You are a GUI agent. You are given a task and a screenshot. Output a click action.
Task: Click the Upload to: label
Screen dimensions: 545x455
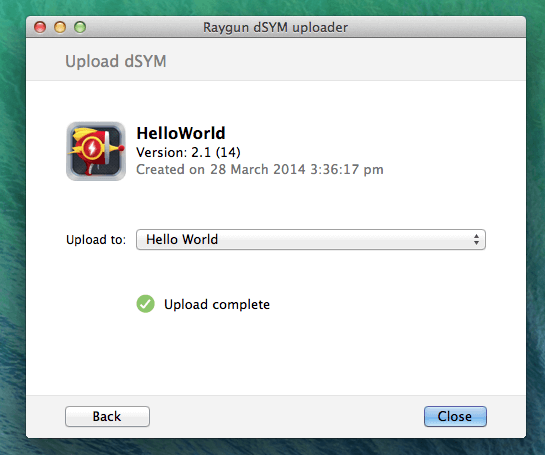96,240
